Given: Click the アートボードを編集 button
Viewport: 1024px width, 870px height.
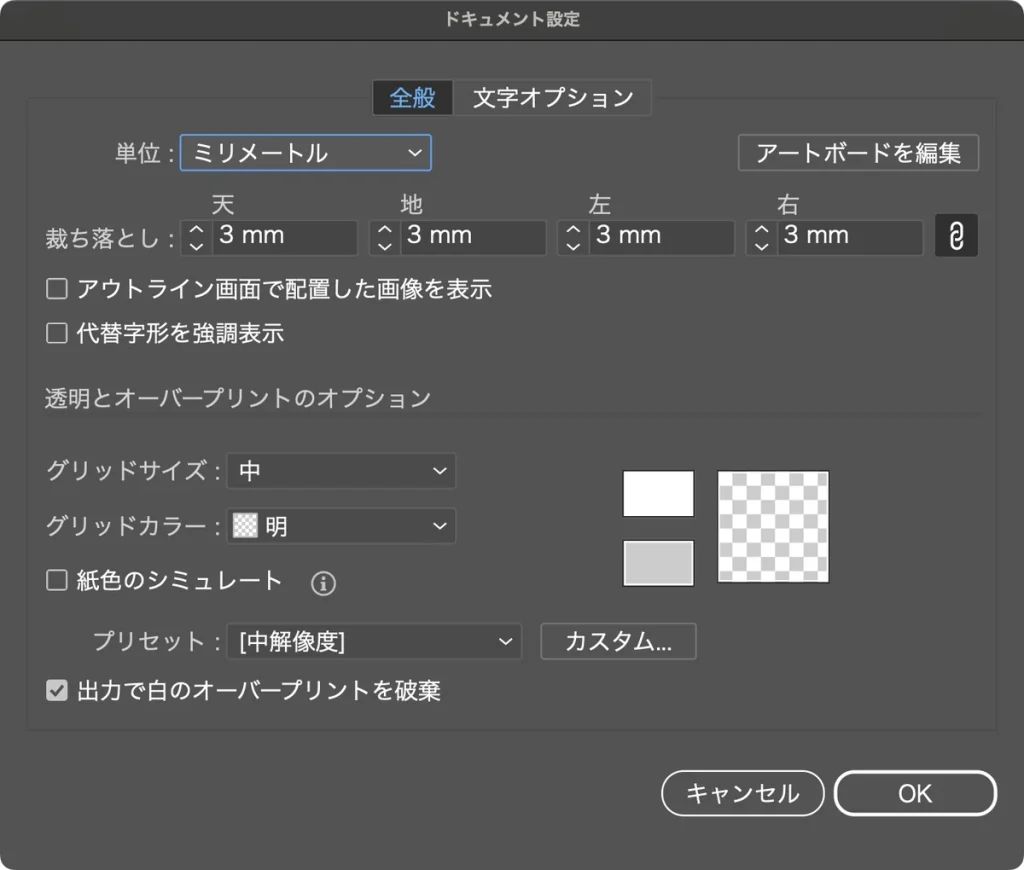Looking at the screenshot, I should click(x=858, y=153).
